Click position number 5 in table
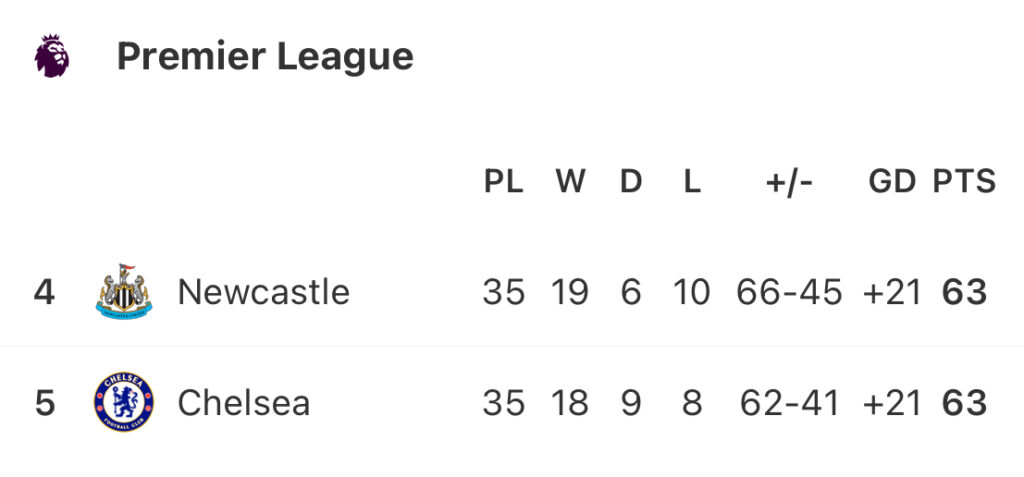The image size is (1024, 477). (44, 403)
